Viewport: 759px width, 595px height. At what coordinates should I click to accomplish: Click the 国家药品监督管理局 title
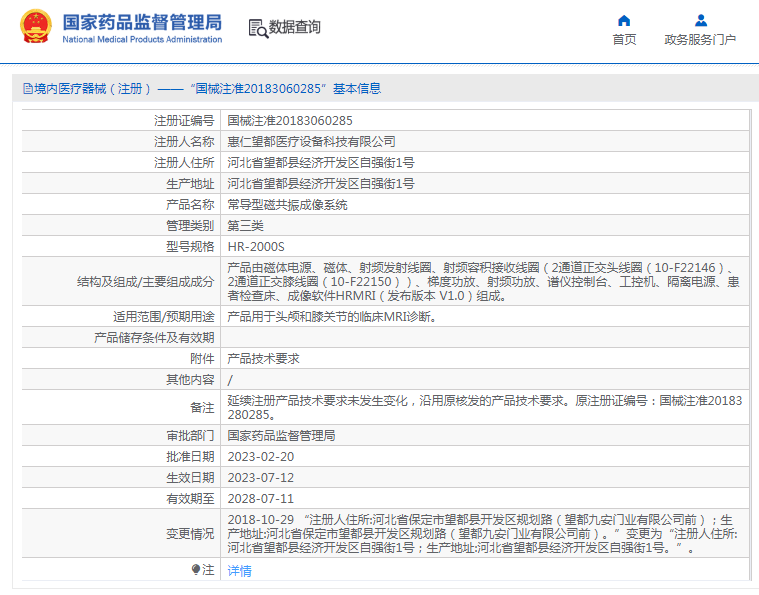point(142,23)
